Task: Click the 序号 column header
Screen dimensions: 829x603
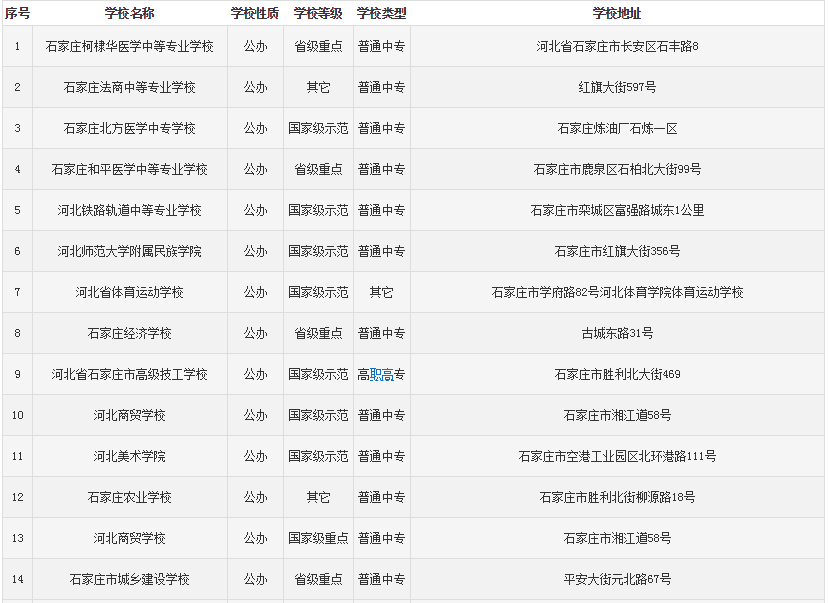Action: (x=17, y=13)
